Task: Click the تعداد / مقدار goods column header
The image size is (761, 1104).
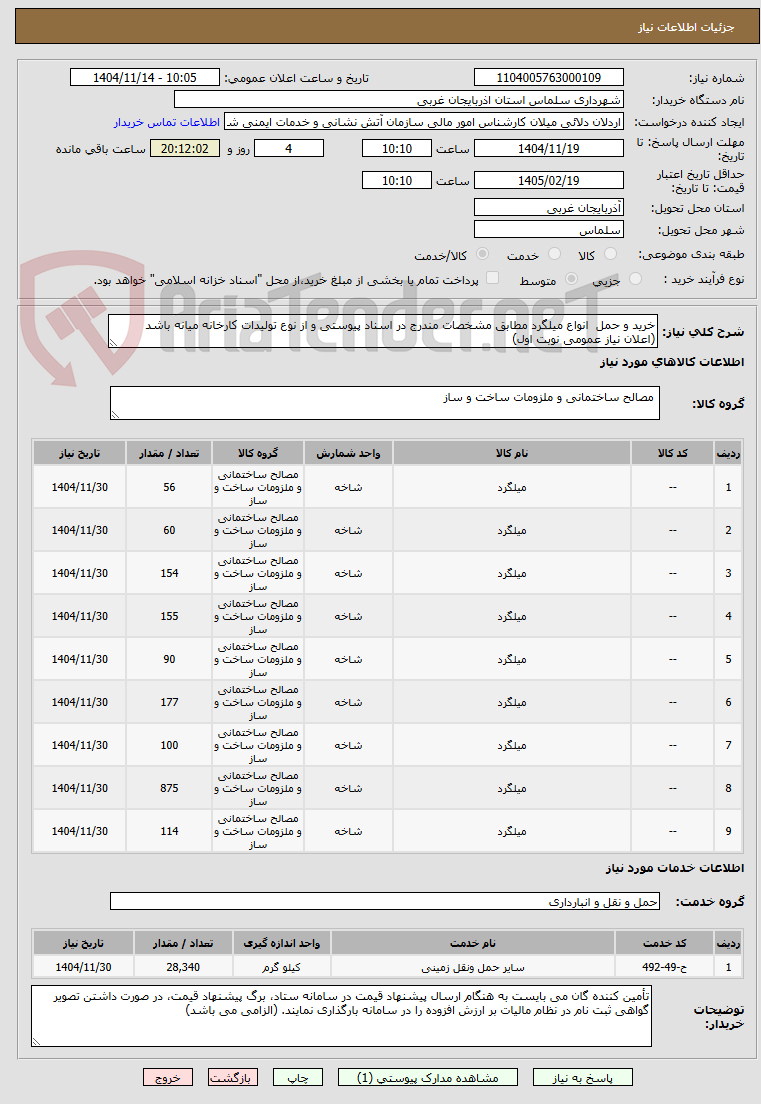Action: point(169,453)
